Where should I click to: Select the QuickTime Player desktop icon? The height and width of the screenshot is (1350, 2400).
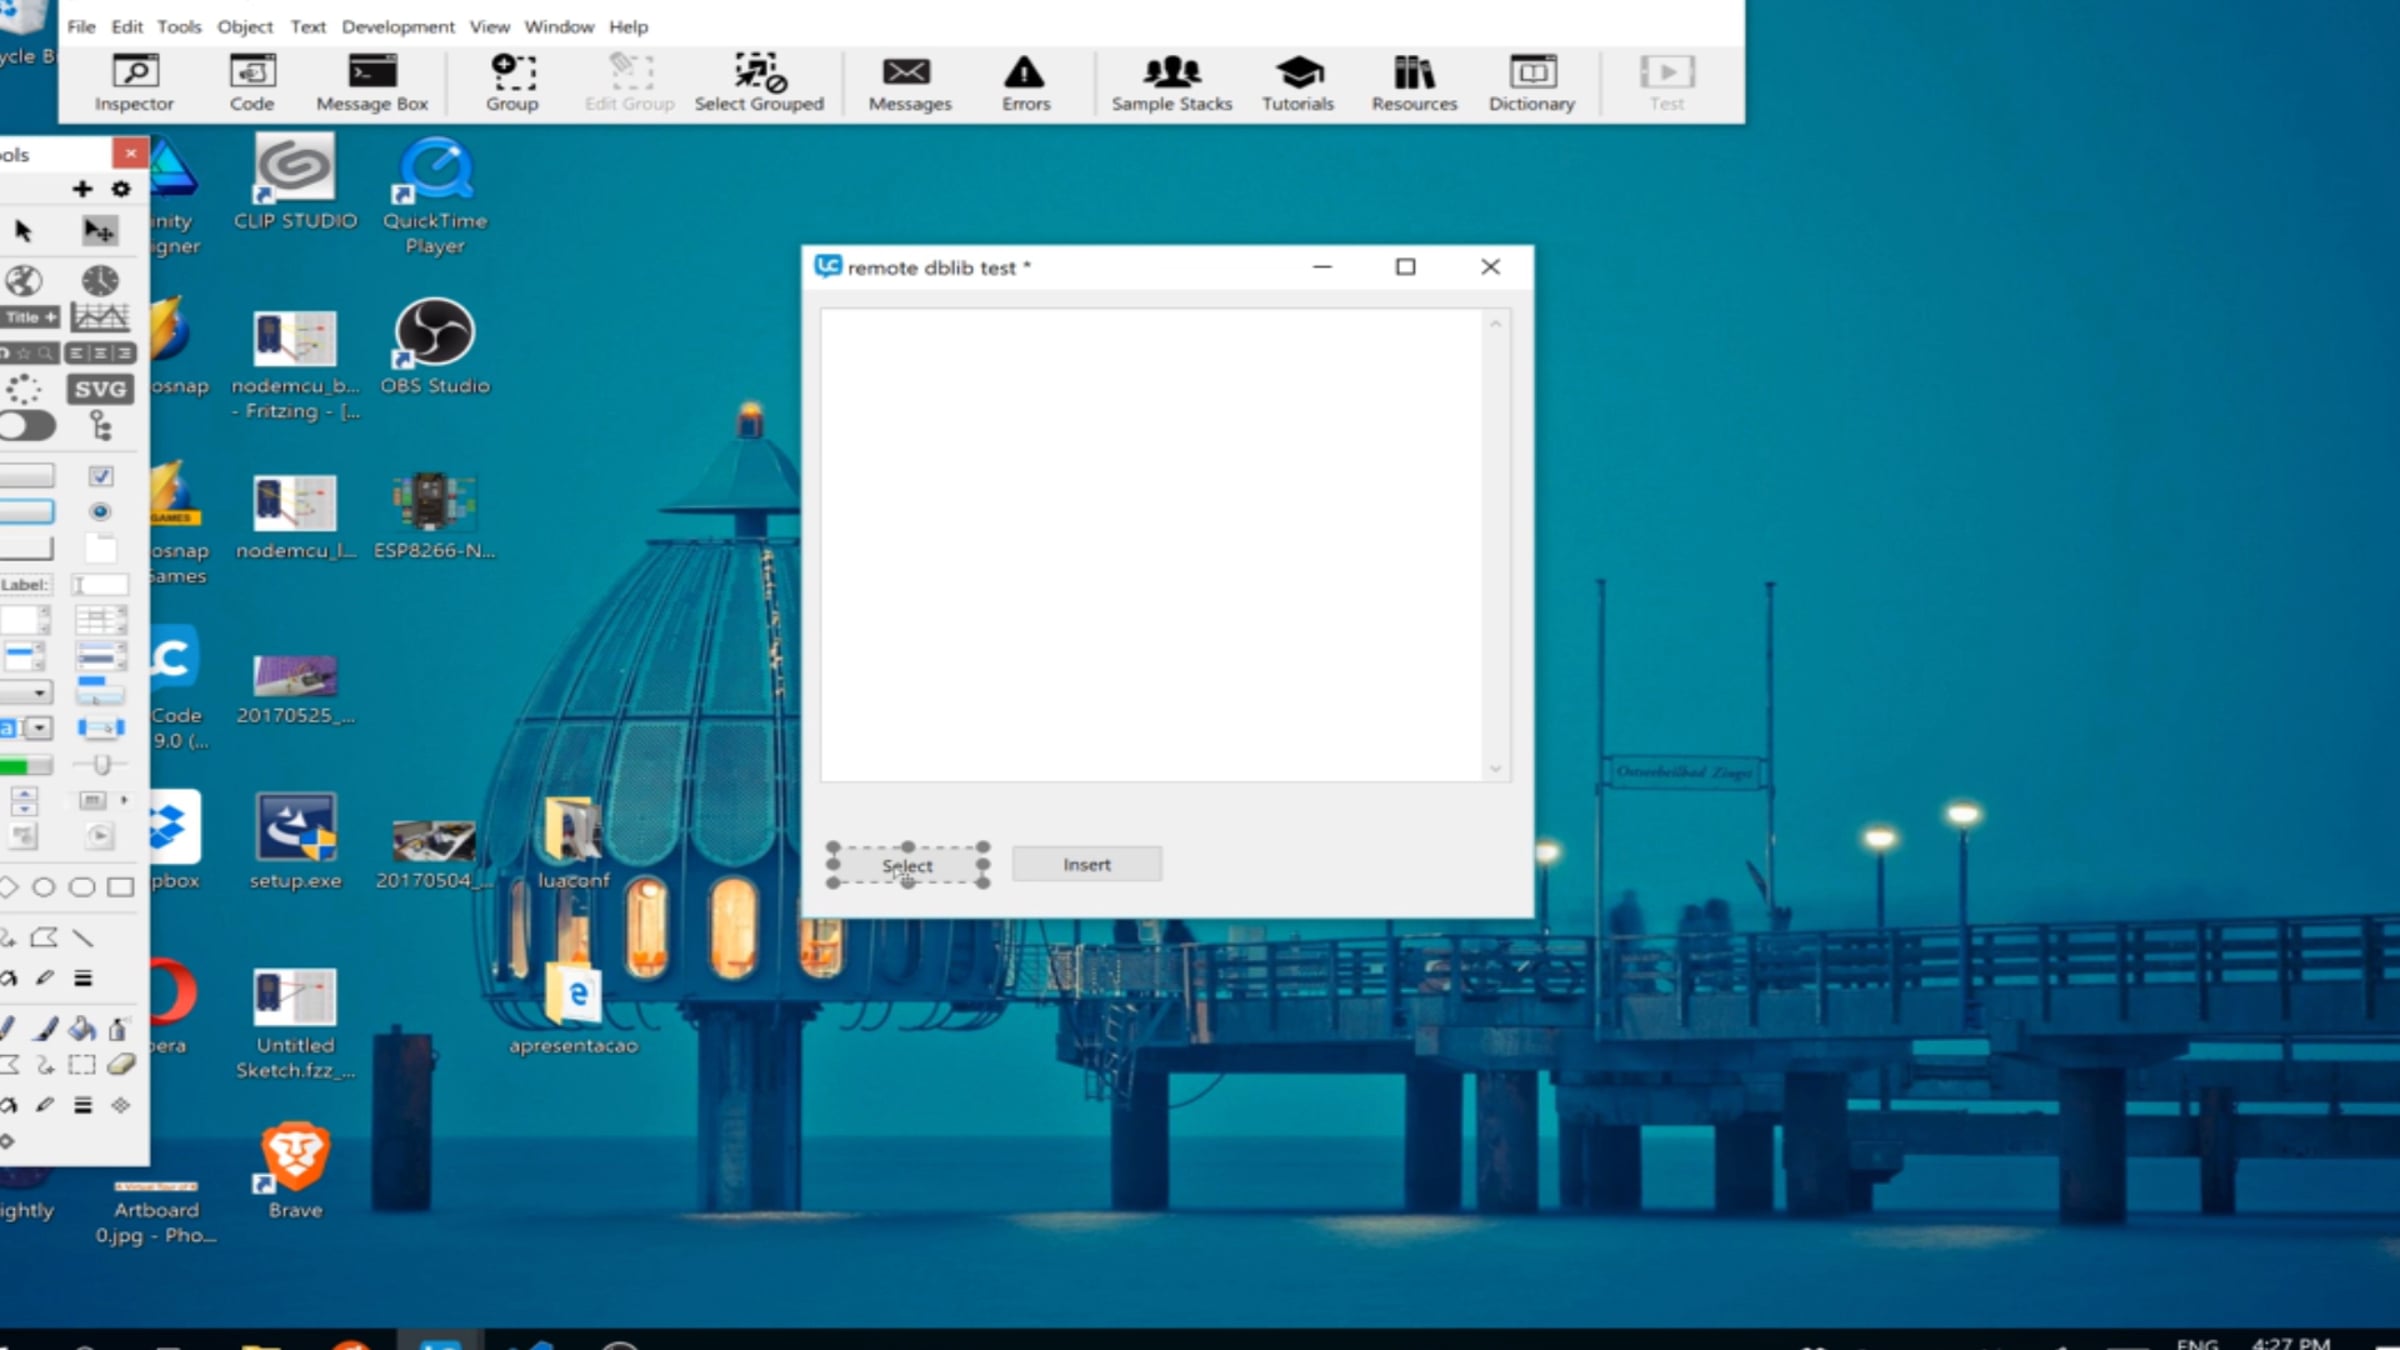coord(435,196)
